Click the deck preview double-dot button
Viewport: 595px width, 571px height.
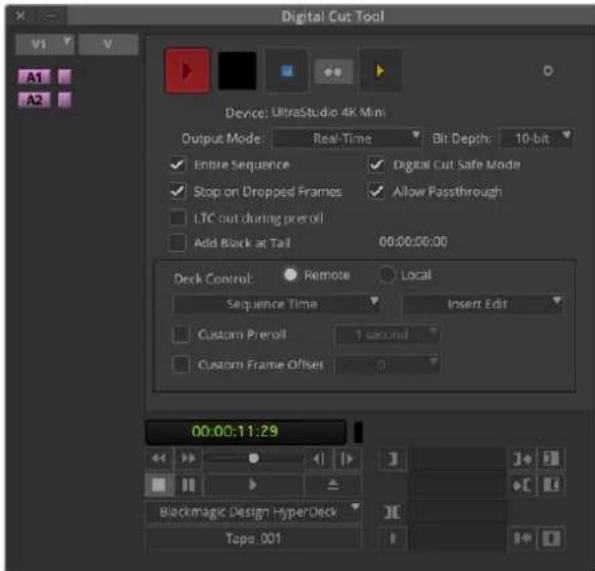tap(333, 71)
